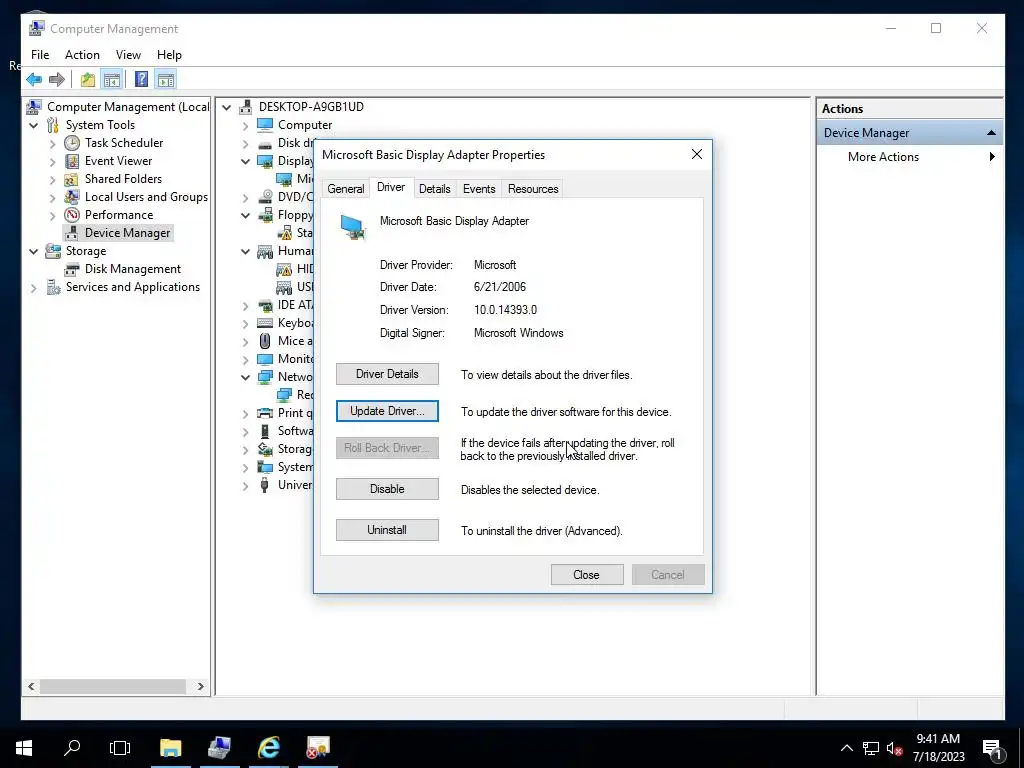1024x768 pixels.
Task: Open File Explorer from the taskbar
Action: tap(170, 748)
